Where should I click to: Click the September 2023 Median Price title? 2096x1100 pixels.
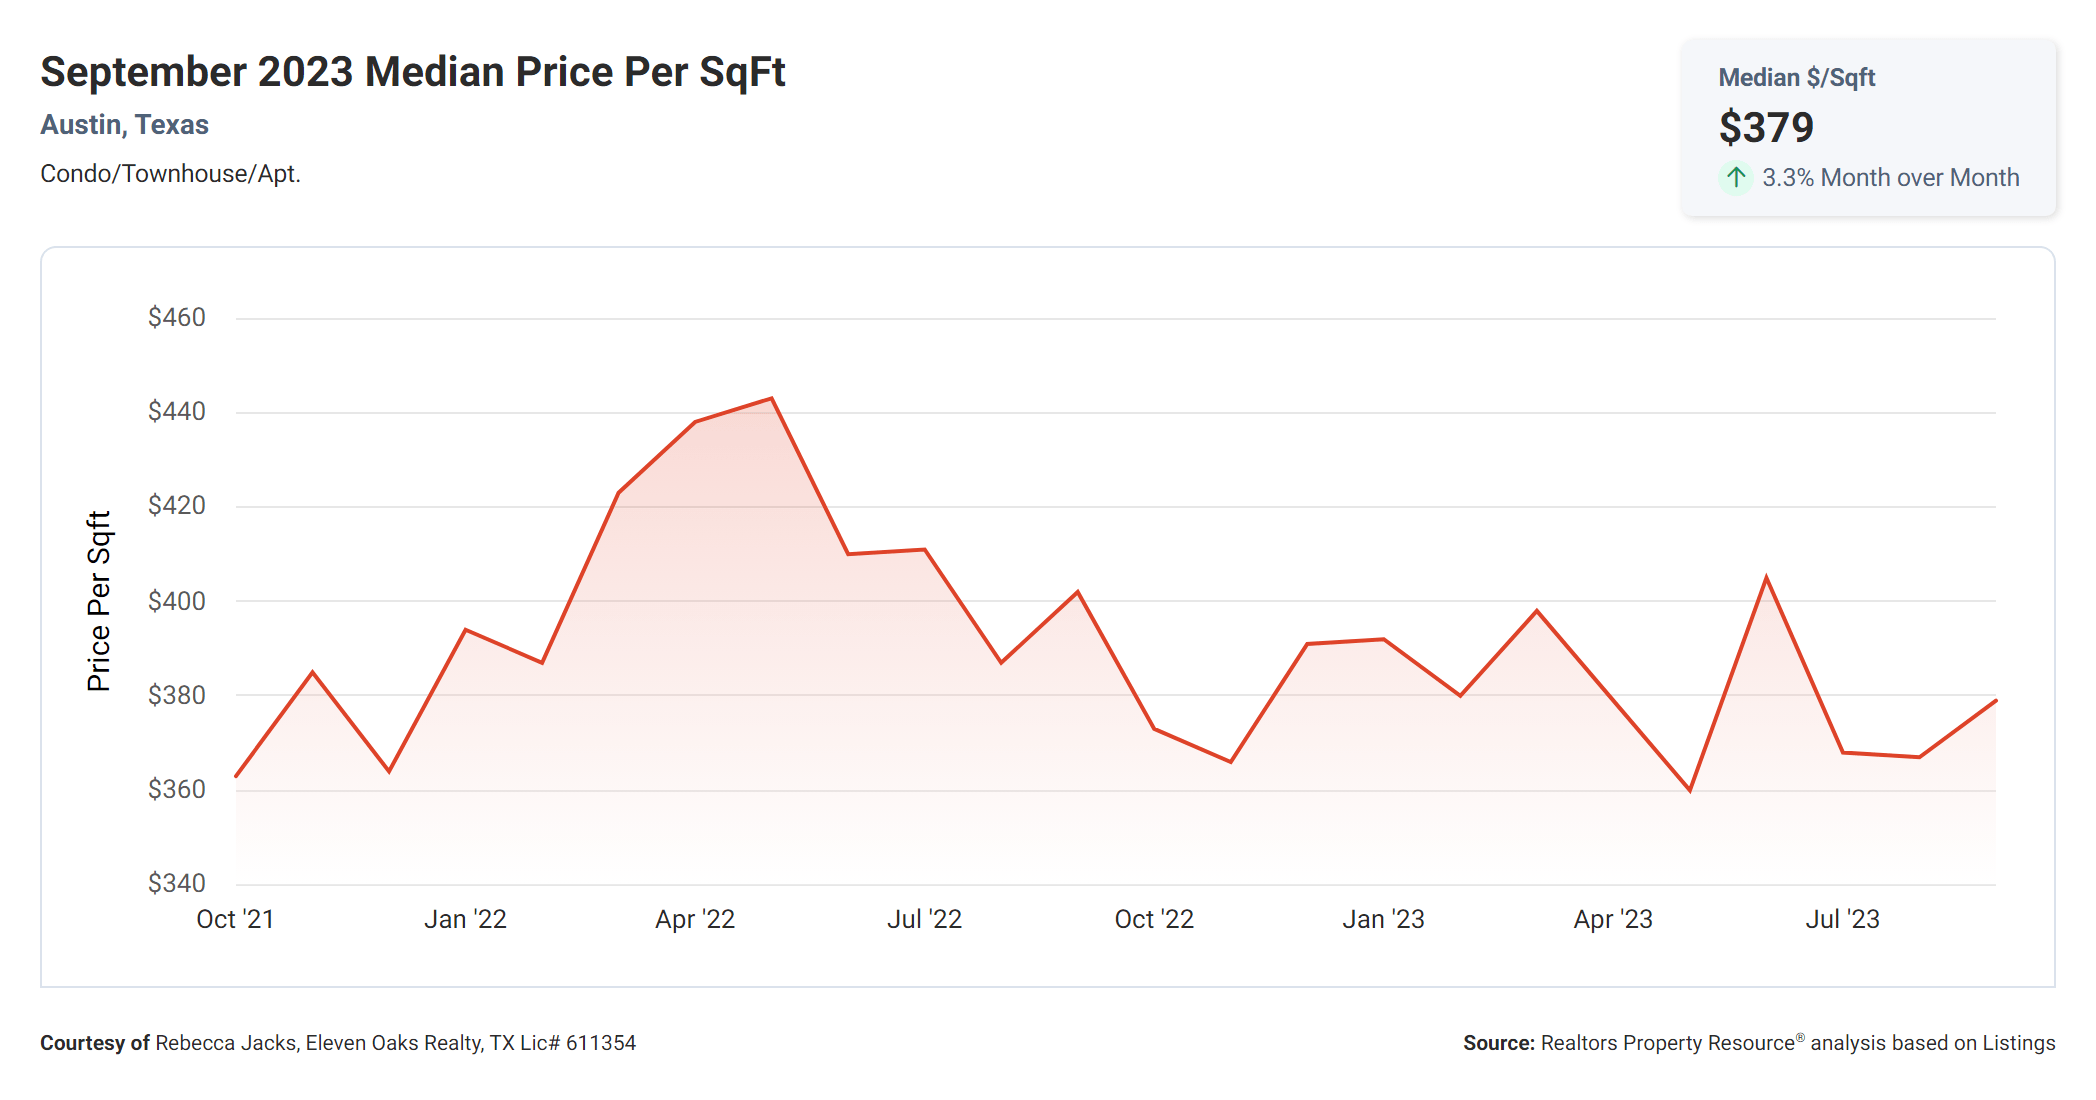(412, 72)
